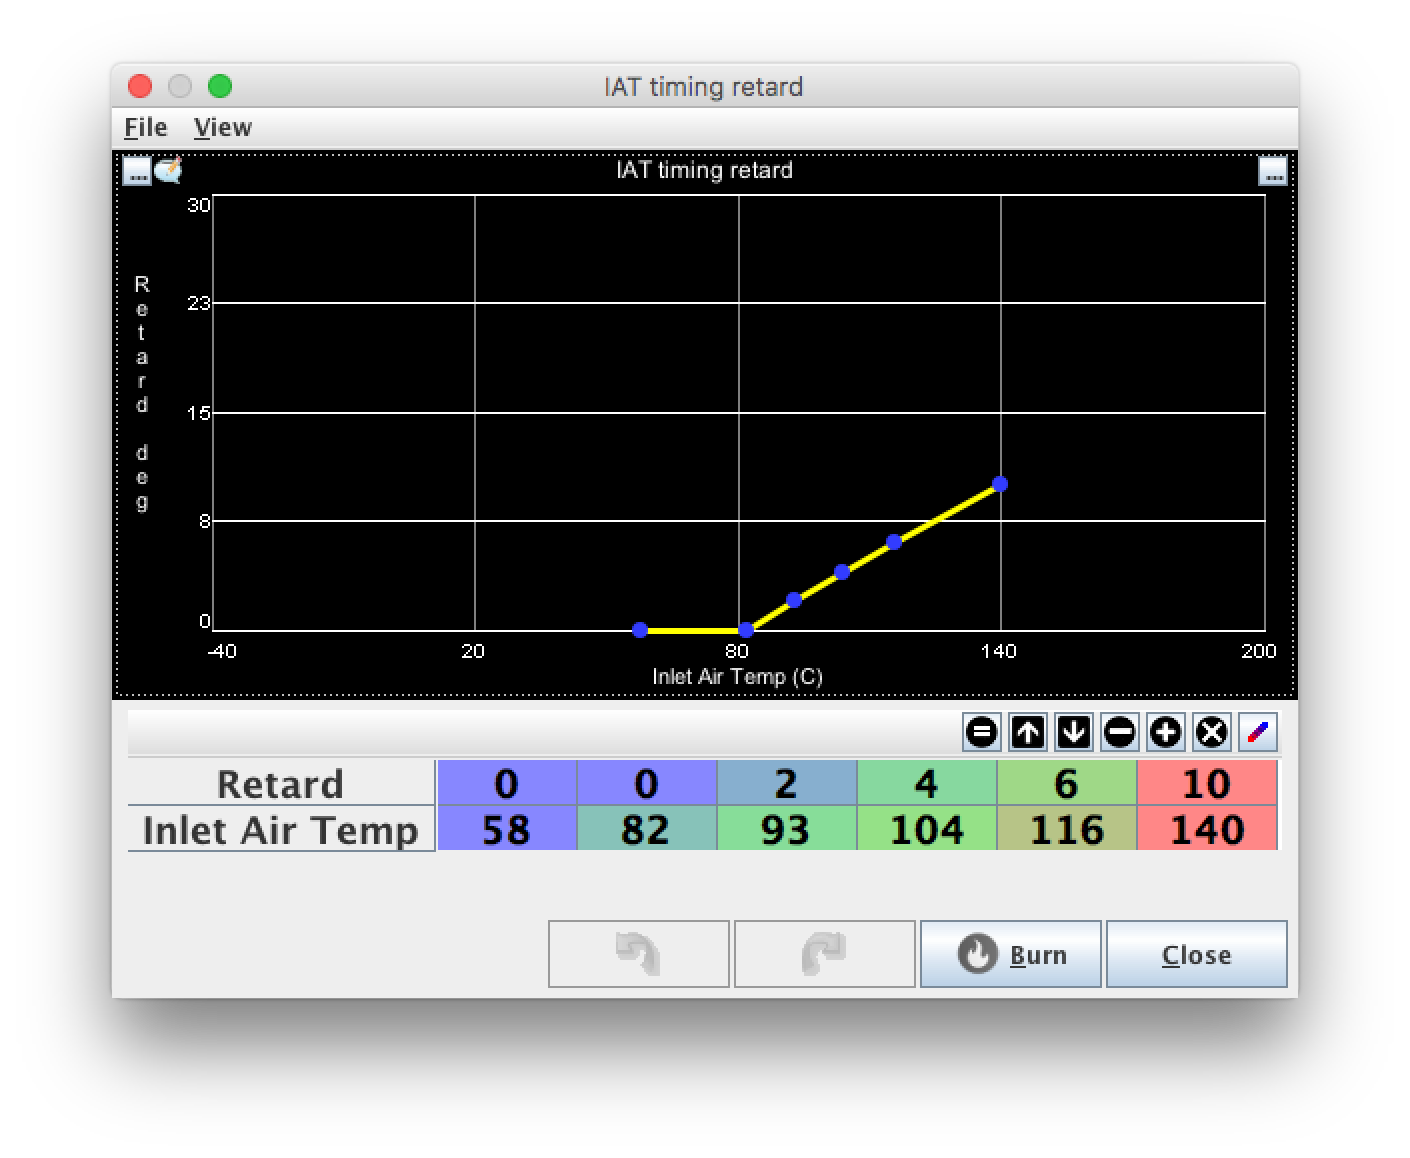Select the Retard cell showing 2
The height and width of the screenshot is (1158, 1410).
tap(787, 783)
